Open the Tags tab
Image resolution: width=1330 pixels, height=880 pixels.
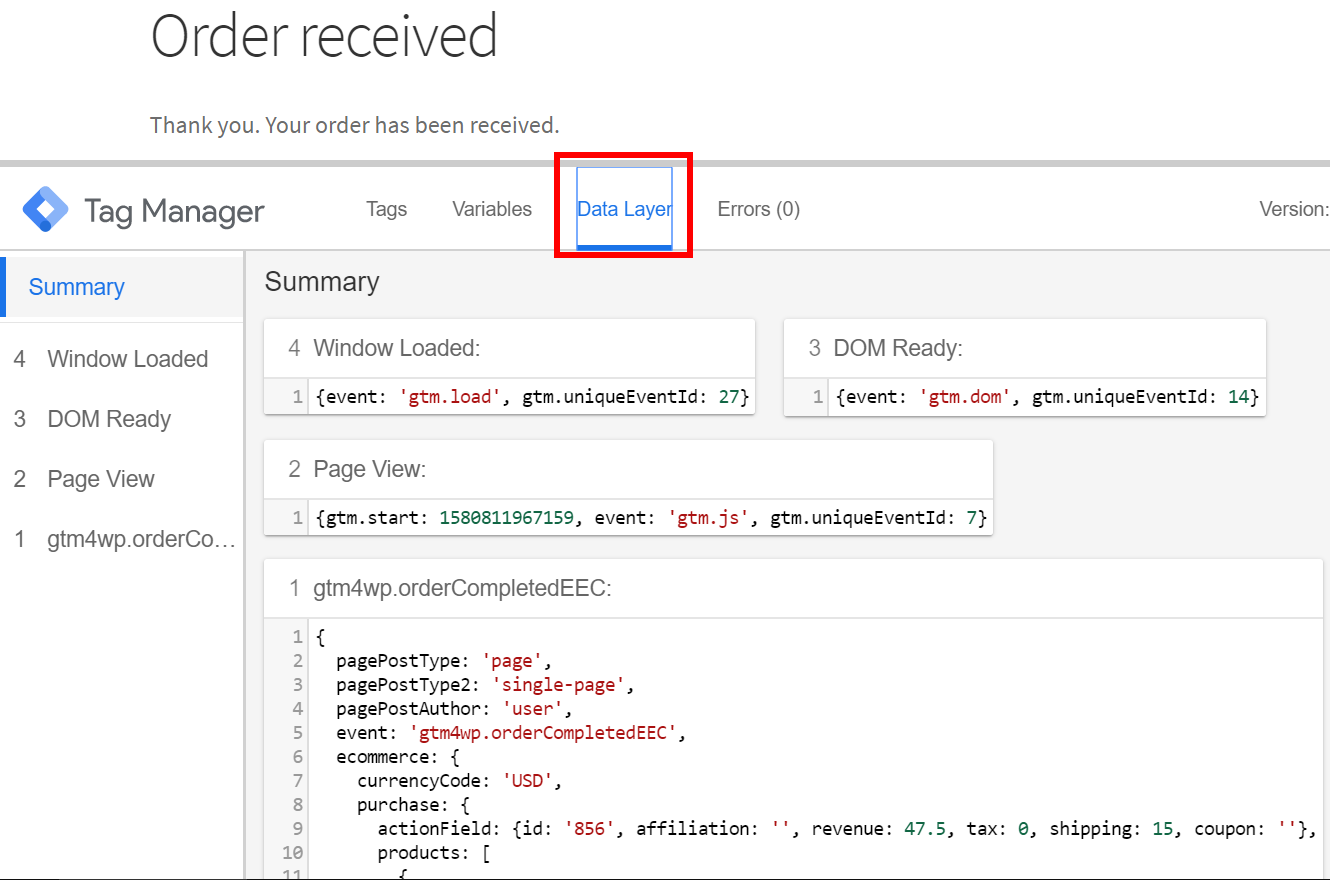click(386, 209)
